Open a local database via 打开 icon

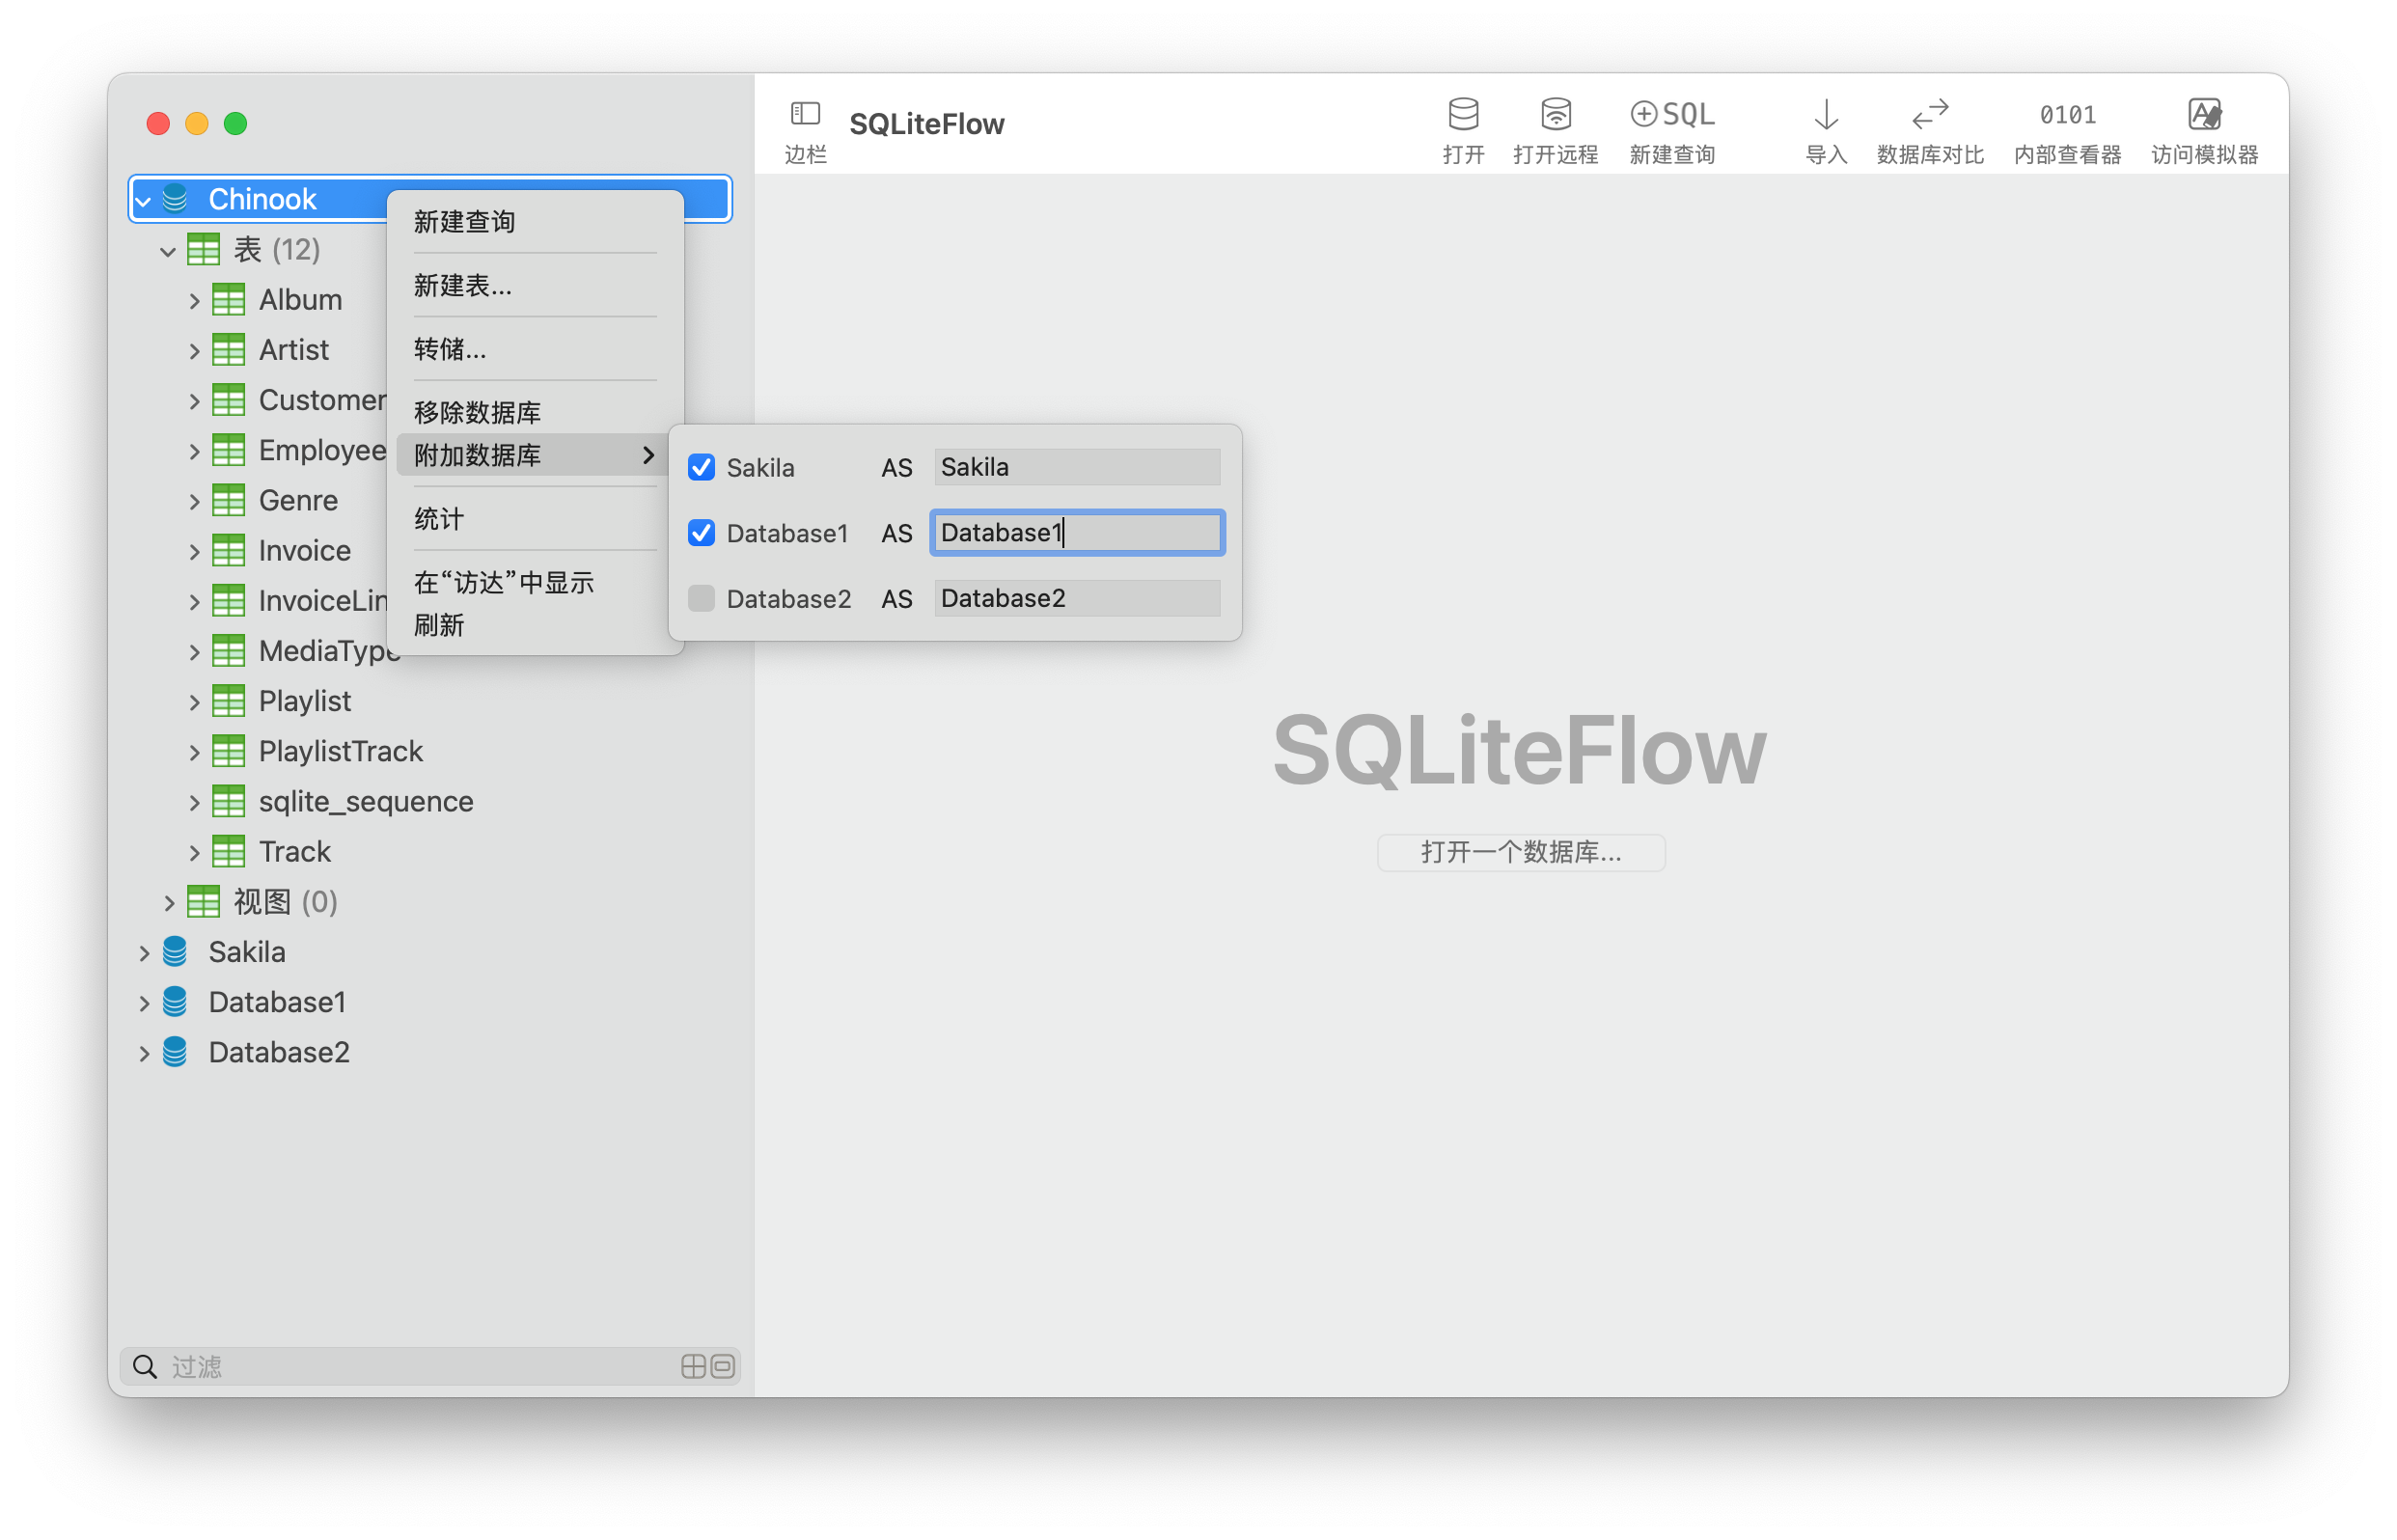pos(1463,127)
